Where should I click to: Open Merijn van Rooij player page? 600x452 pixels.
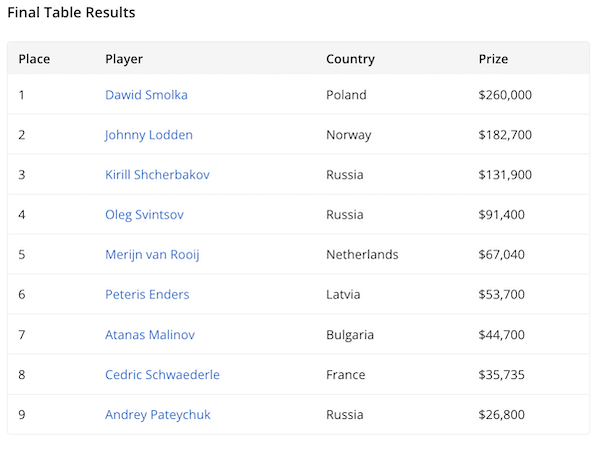tap(152, 255)
